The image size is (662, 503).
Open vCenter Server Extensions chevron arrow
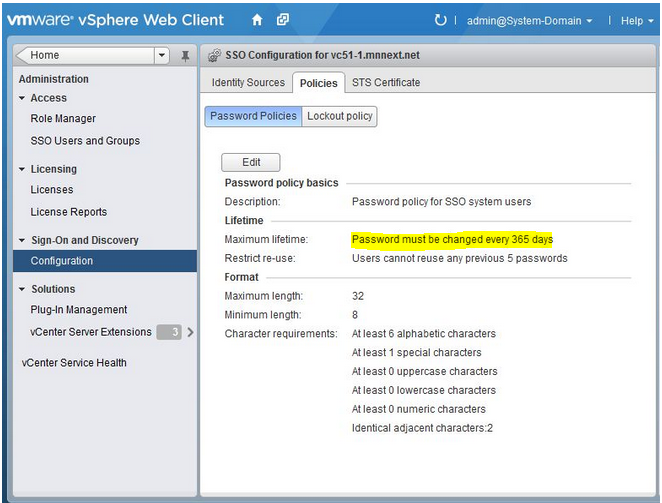[x=190, y=332]
